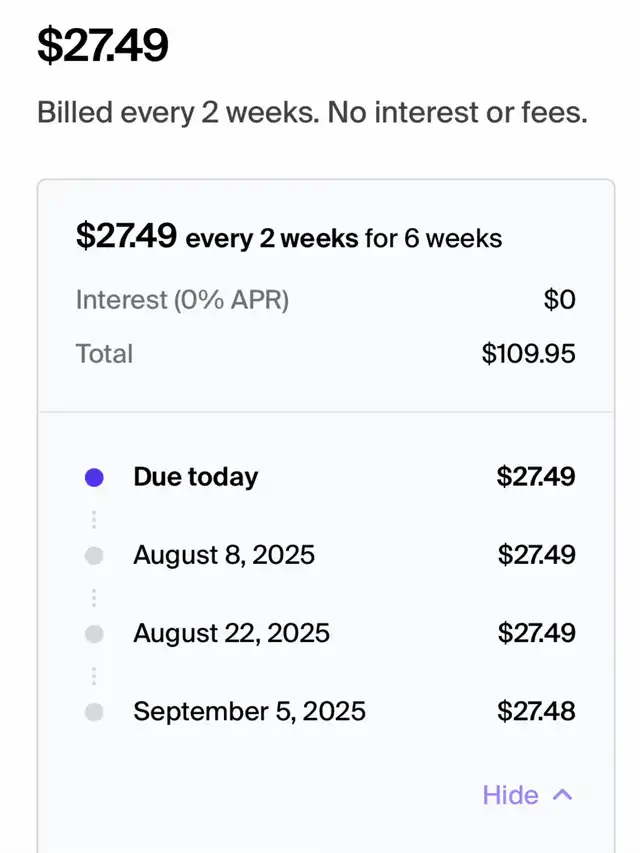Click the gray dot beside August 22, 2025
This screenshot has height=853, width=640.
[94, 633]
